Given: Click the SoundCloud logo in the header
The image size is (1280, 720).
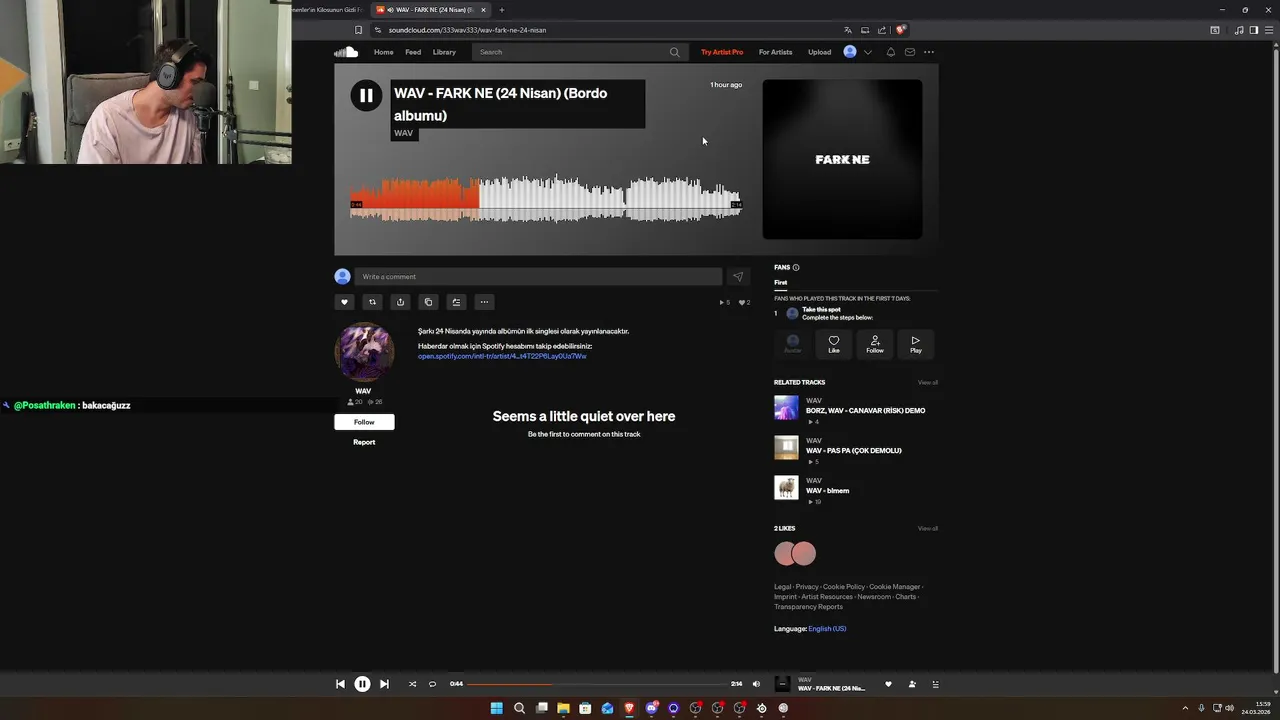Looking at the screenshot, I should point(346,52).
